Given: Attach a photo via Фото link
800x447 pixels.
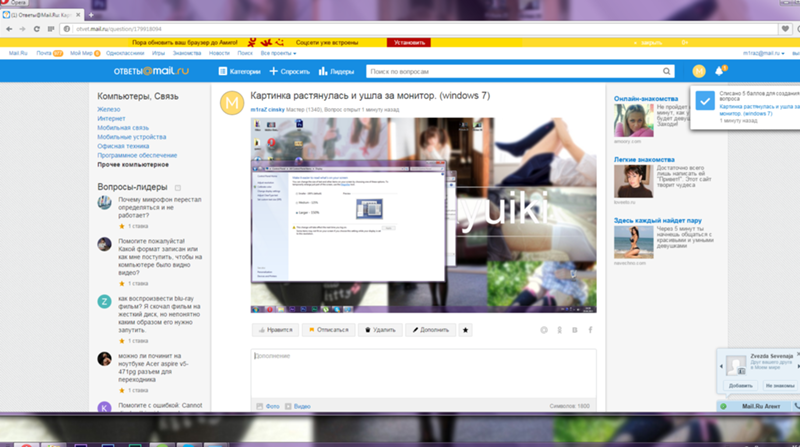Looking at the screenshot, I should point(268,407).
